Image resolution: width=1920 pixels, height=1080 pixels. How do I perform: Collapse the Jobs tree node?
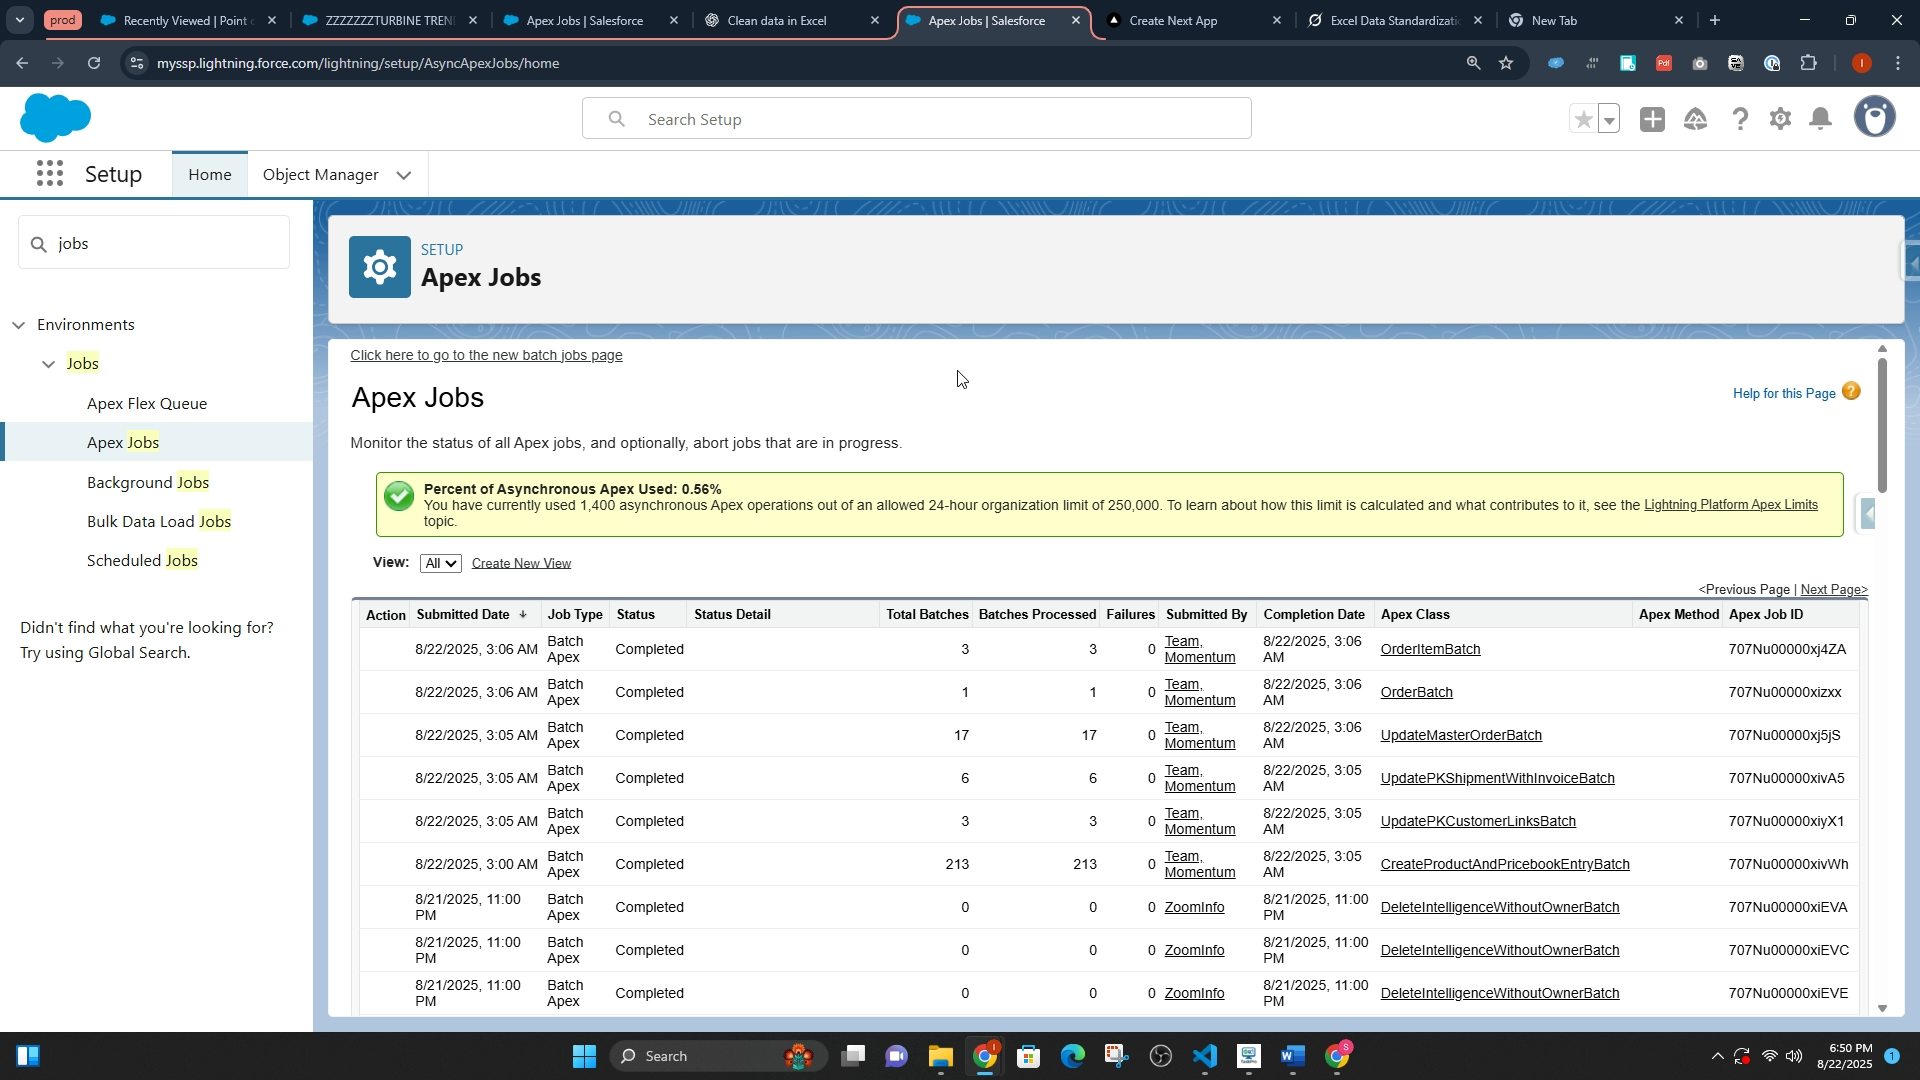(48, 364)
